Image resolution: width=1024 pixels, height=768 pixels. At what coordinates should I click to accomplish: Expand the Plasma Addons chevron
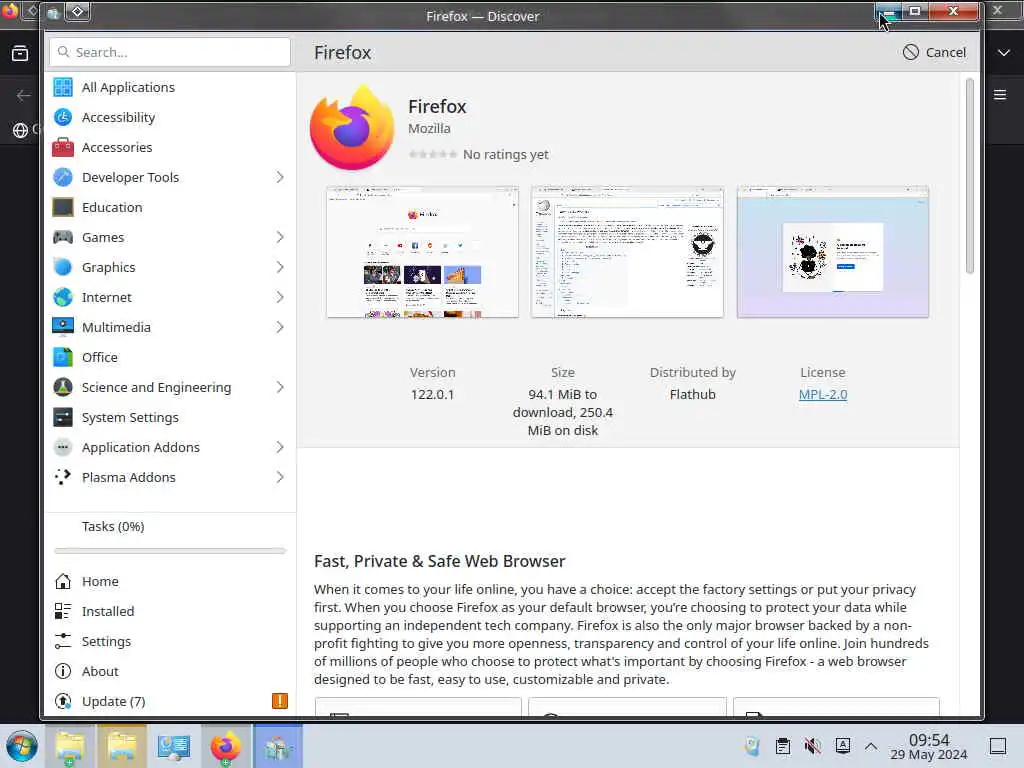coord(280,477)
